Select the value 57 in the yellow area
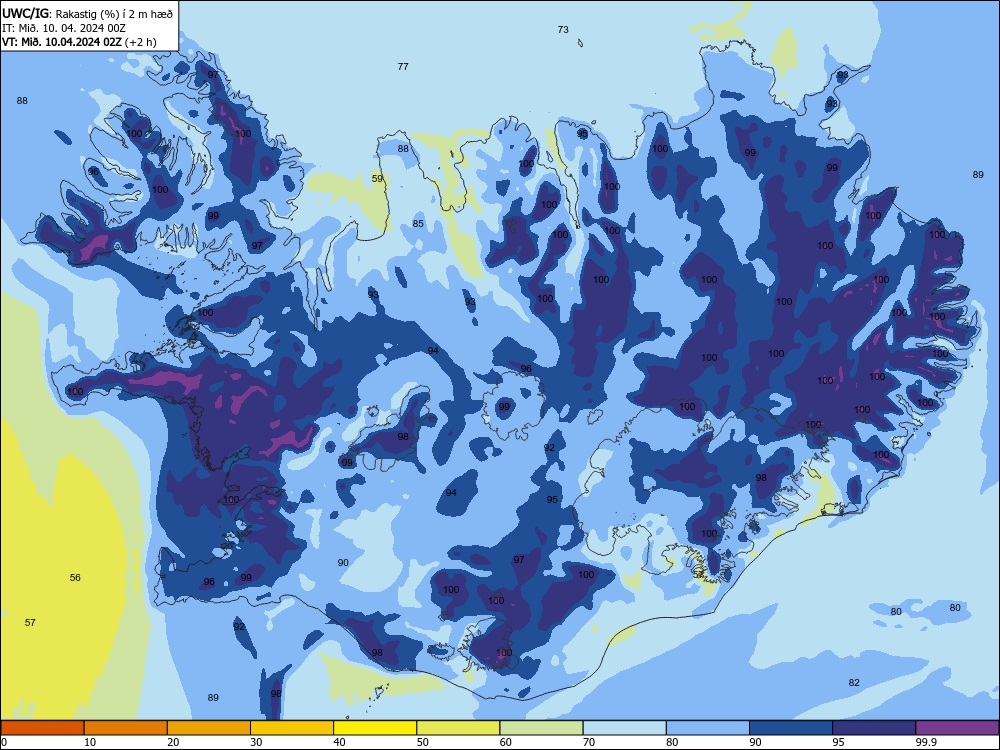The image size is (1000, 750). 30,622
